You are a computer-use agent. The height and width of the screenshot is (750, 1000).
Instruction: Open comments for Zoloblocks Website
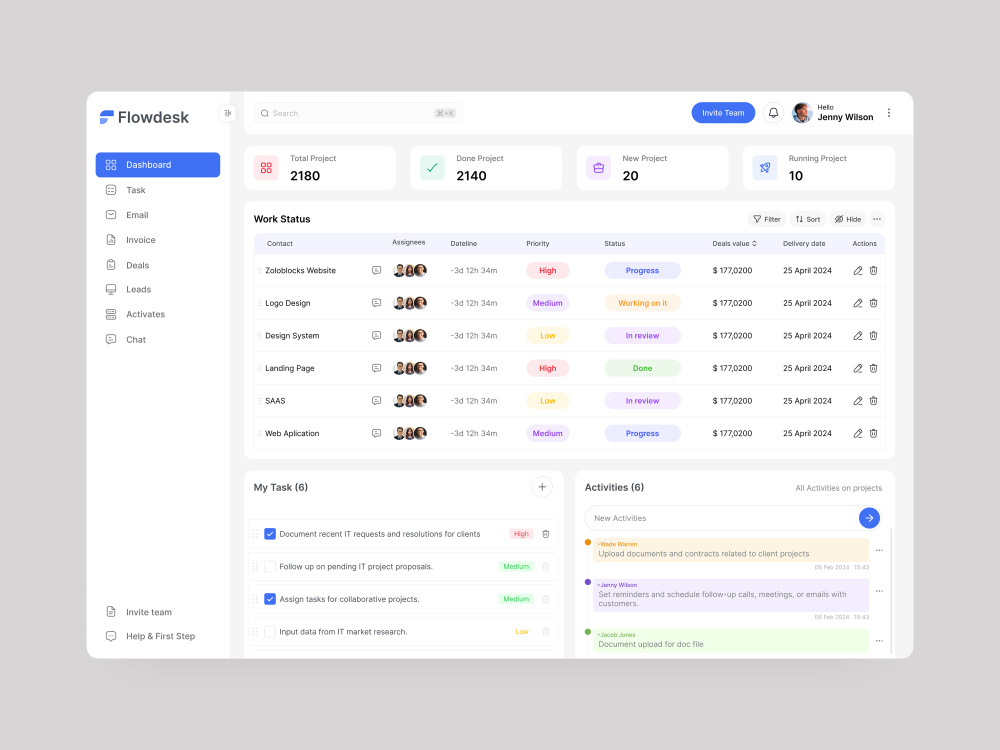coord(376,270)
